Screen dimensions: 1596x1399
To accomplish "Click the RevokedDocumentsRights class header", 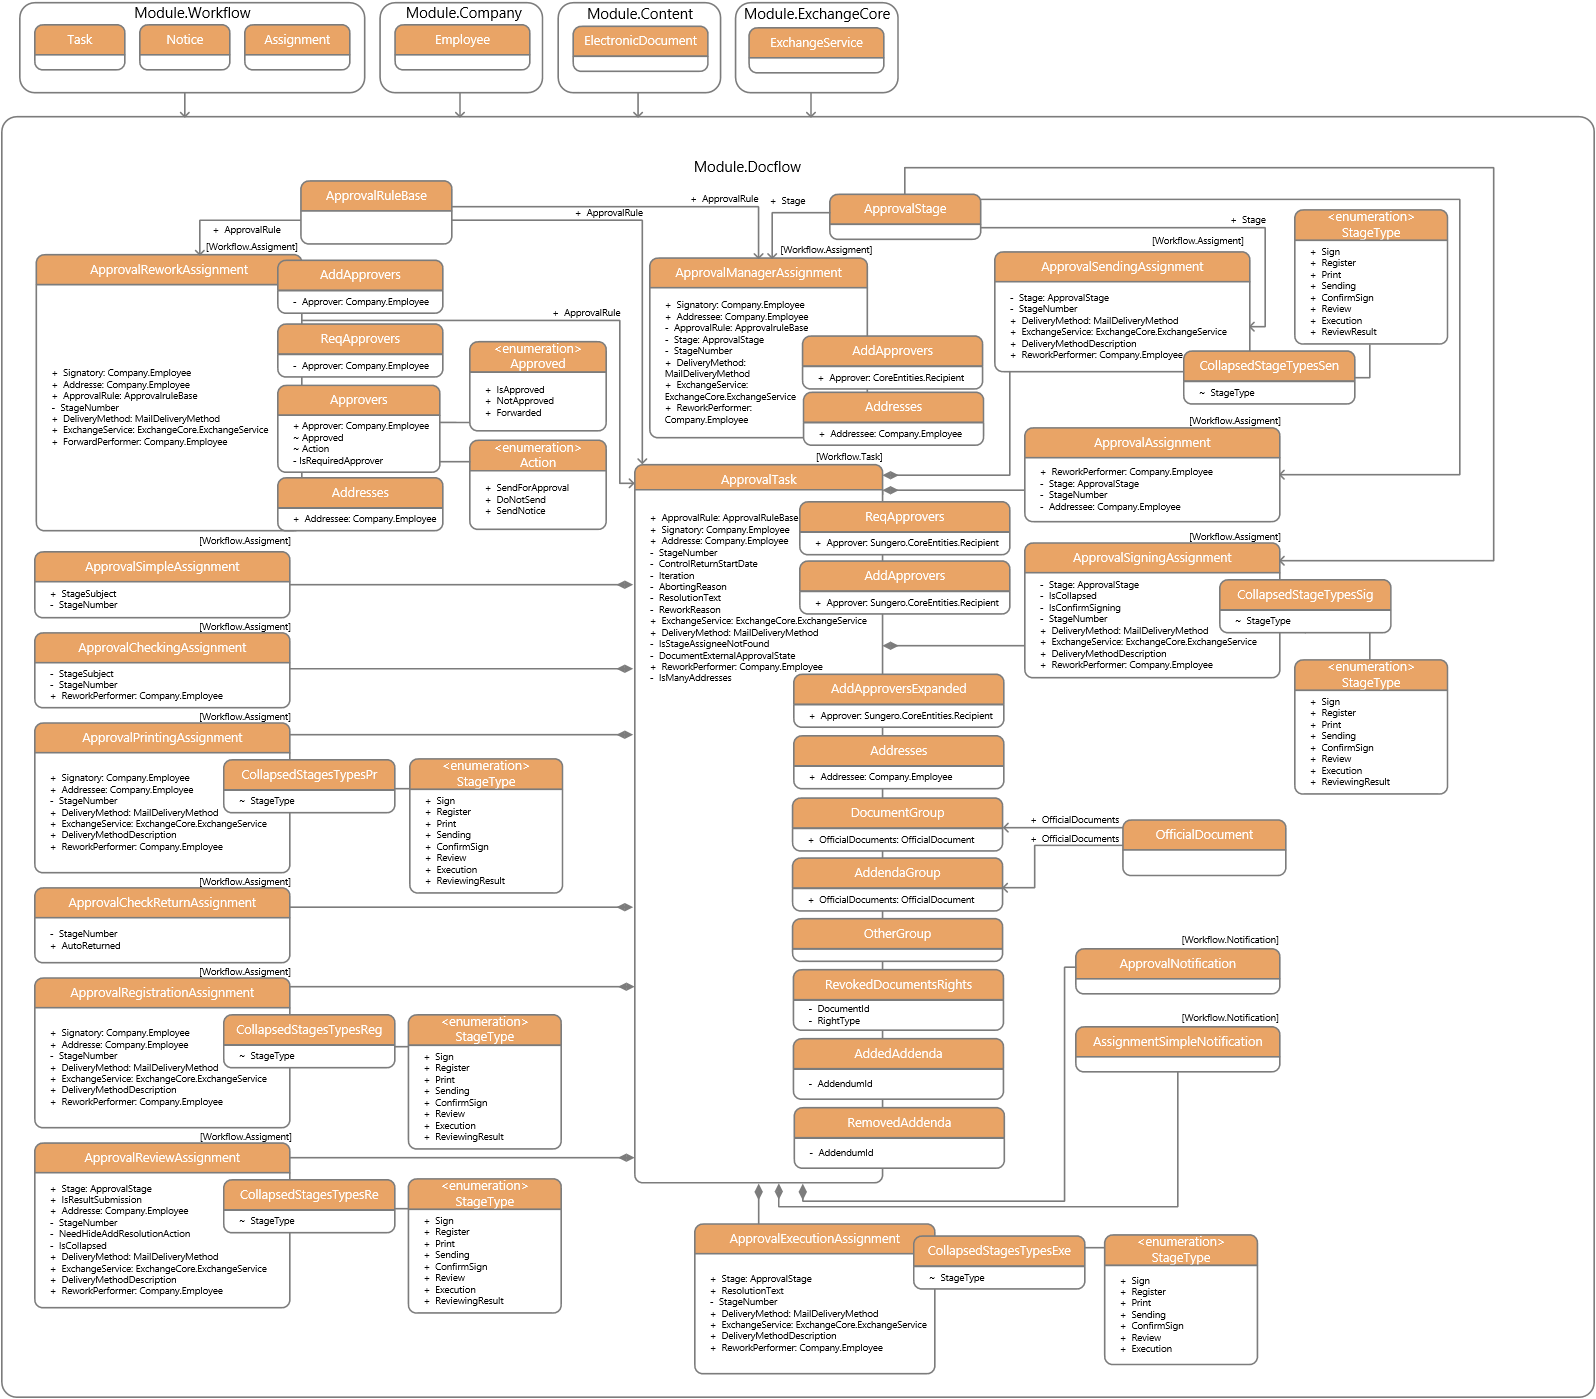I will click(898, 985).
